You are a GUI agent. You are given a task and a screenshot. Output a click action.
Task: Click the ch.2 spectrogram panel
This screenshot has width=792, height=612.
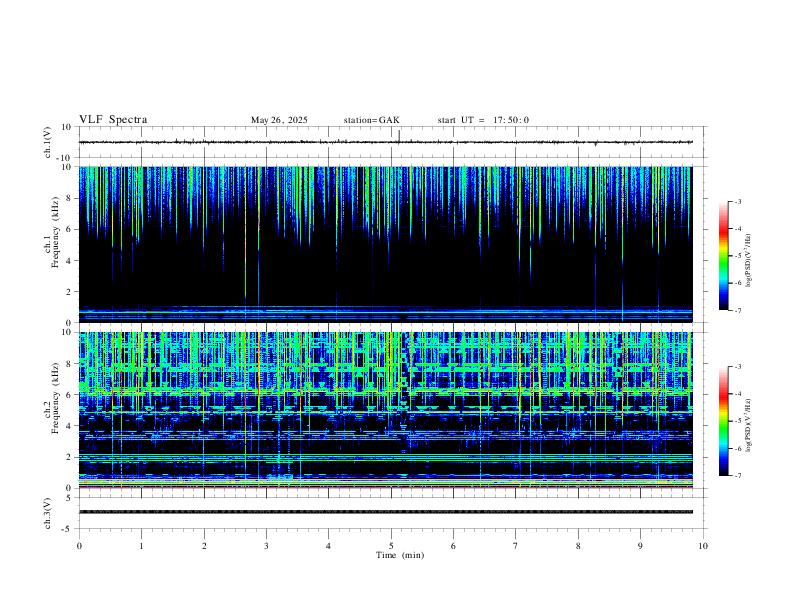386,410
